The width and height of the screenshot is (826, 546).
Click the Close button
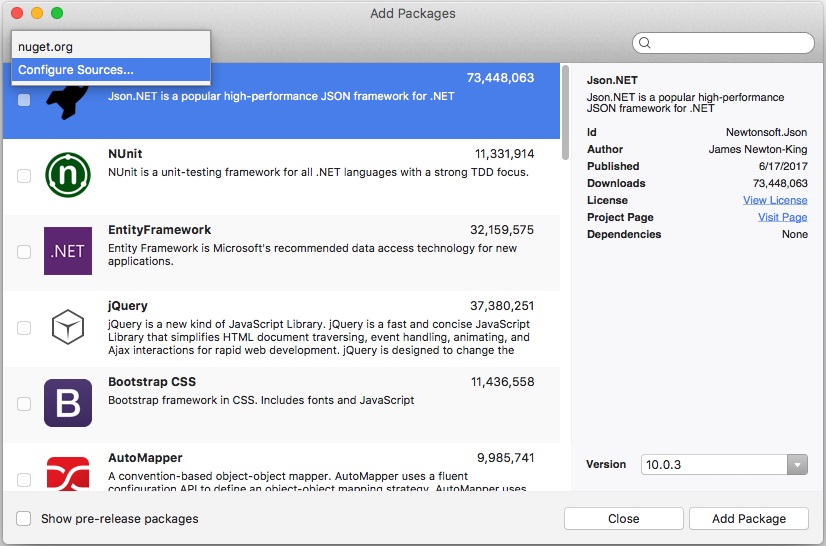pos(624,519)
